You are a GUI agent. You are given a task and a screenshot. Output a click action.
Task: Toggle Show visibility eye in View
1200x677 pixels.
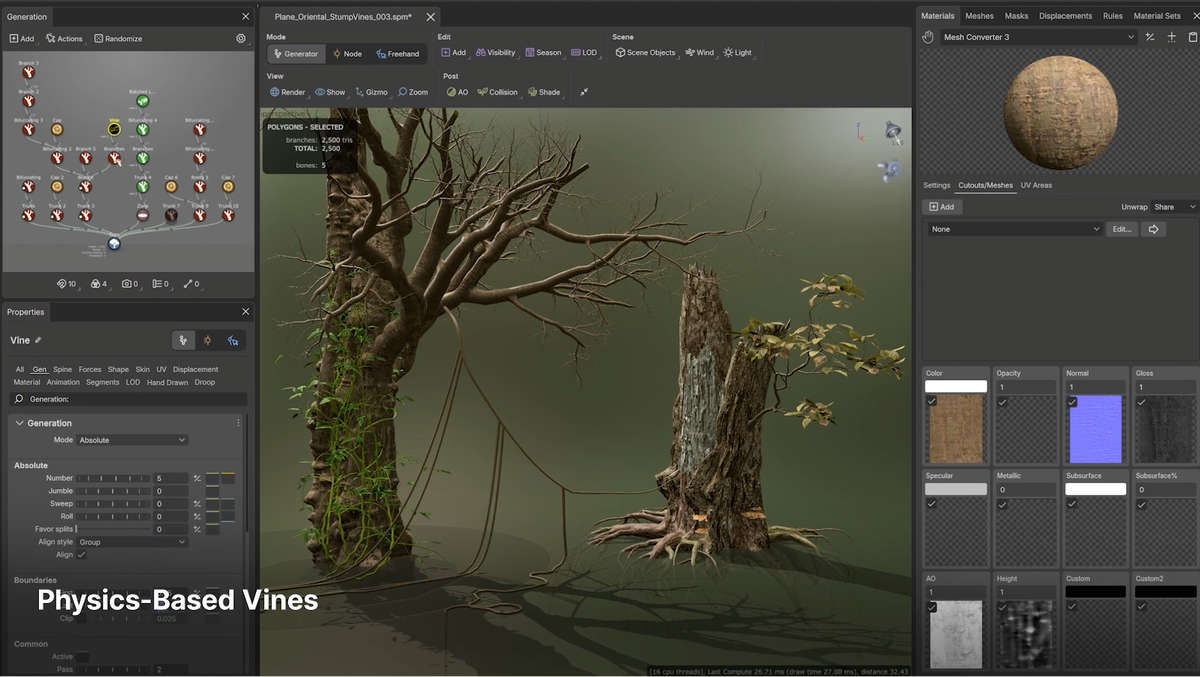click(330, 92)
